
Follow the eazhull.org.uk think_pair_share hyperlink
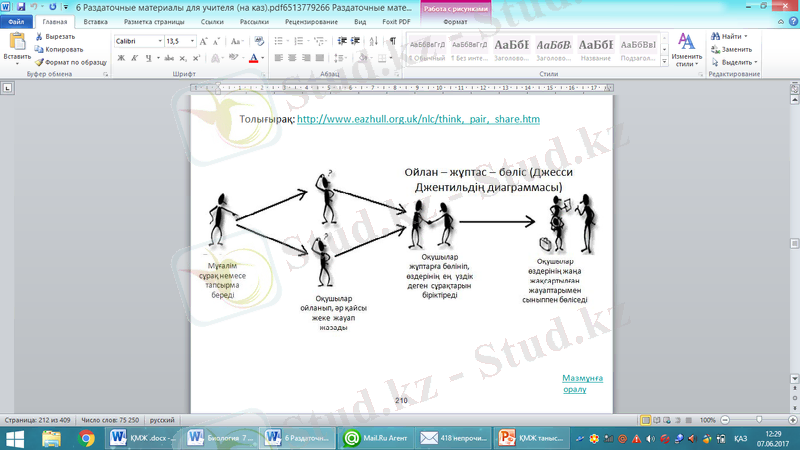coord(418,119)
